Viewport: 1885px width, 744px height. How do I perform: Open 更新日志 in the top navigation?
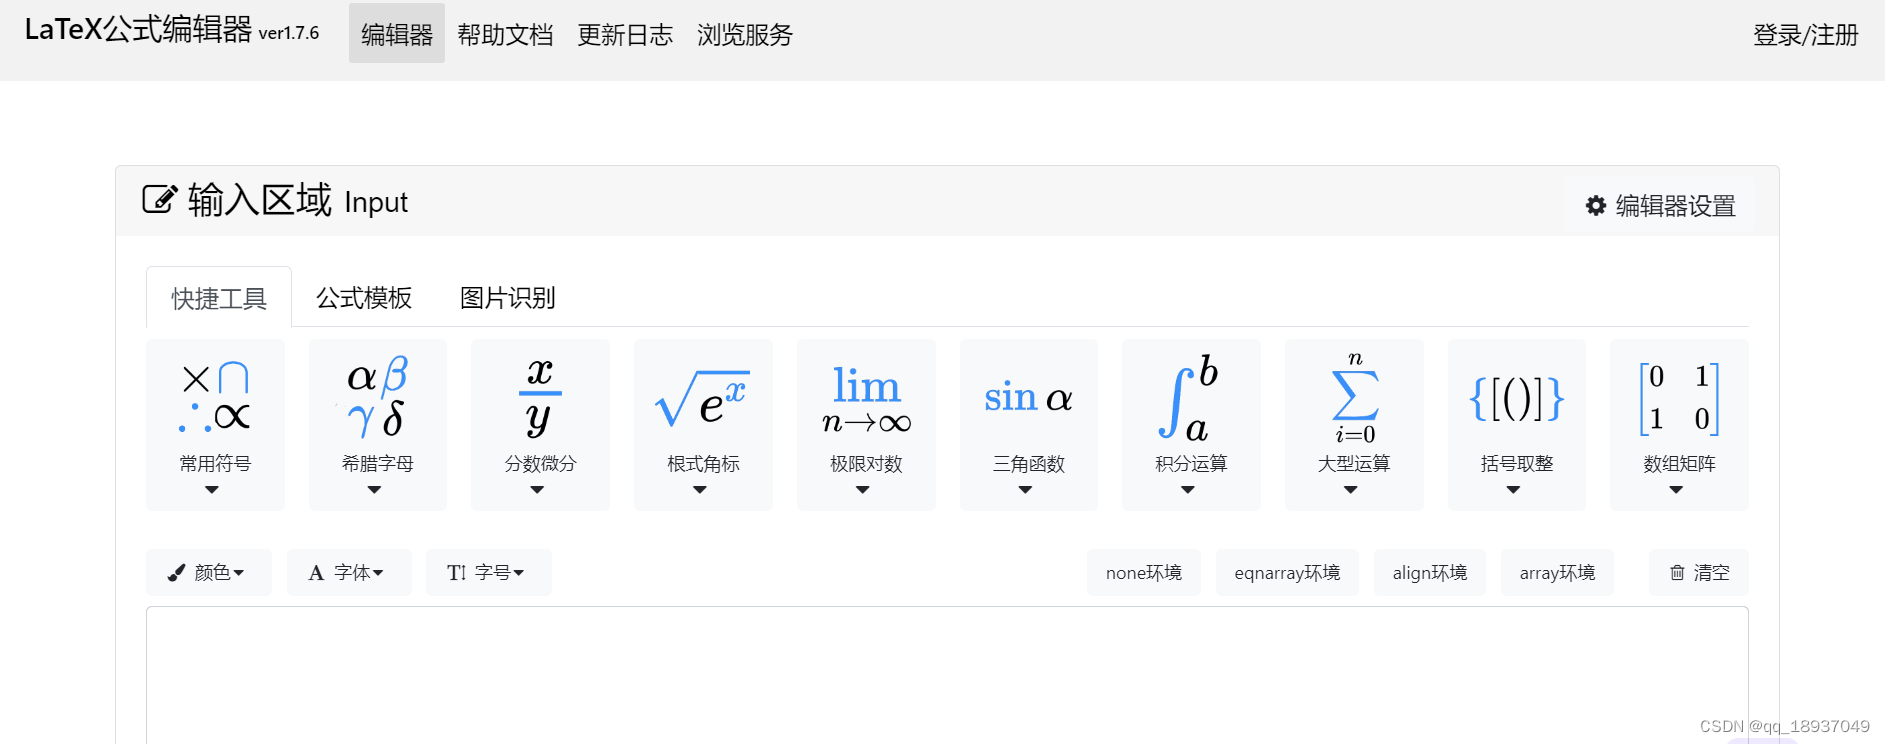click(625, 34)
